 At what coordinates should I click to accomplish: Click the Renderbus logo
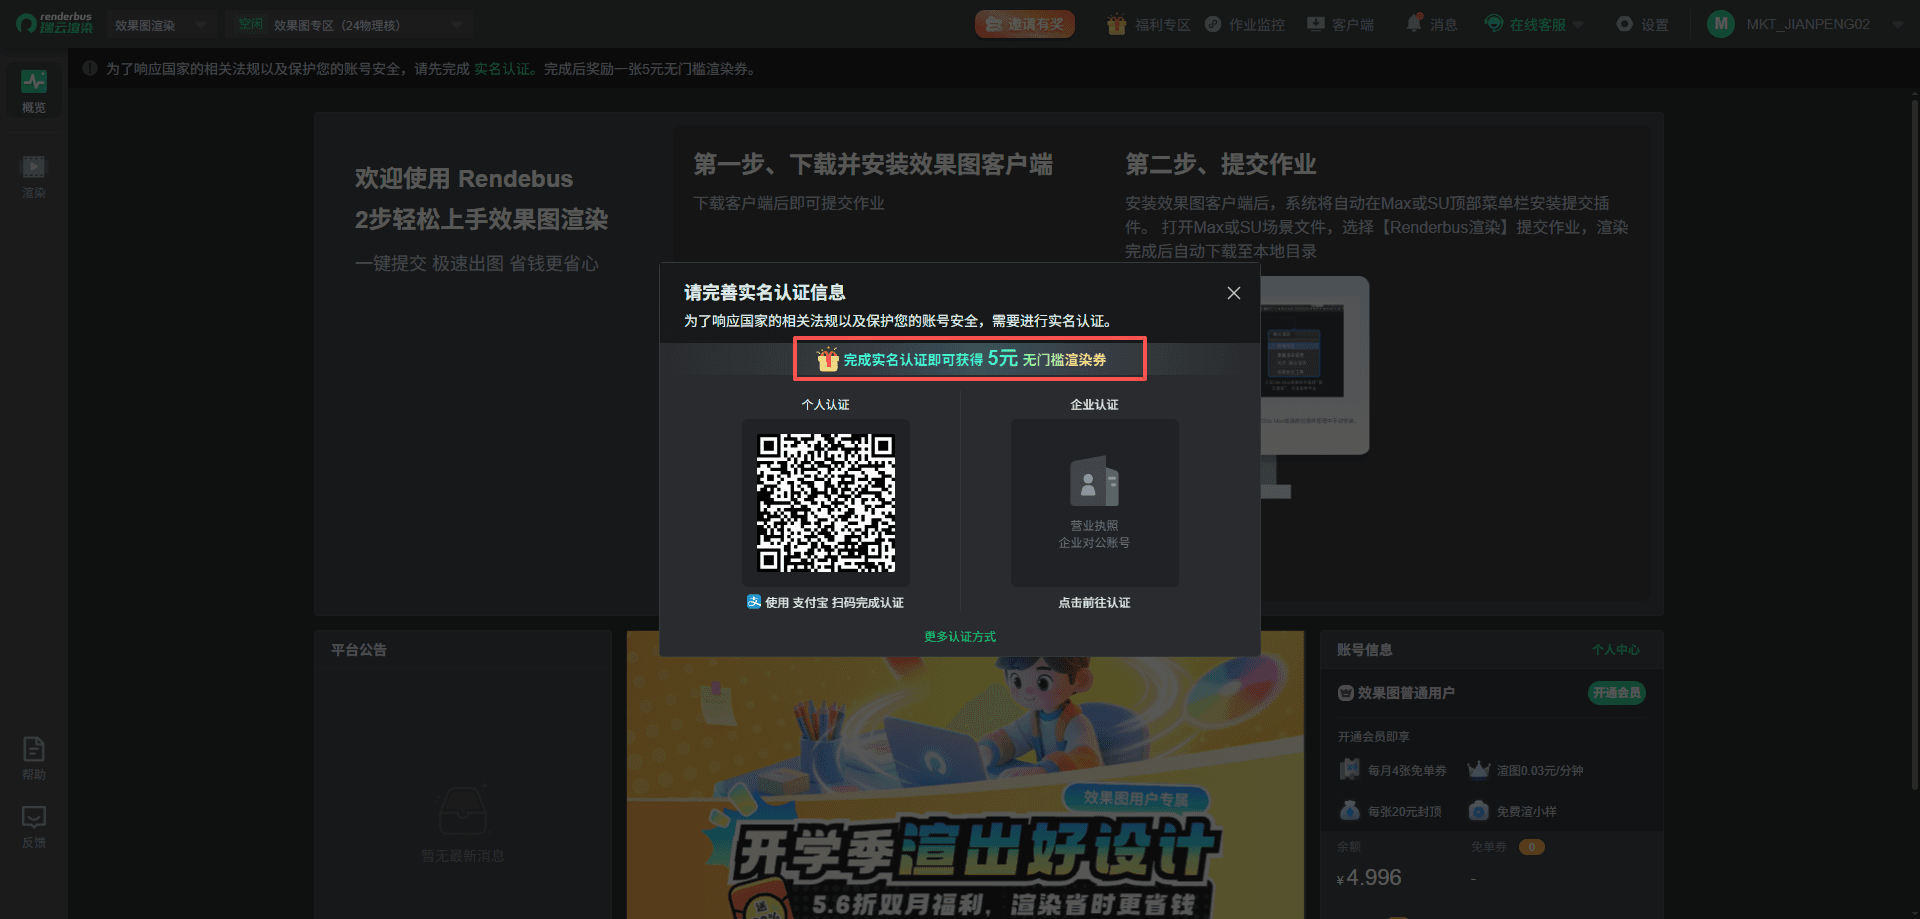55,23
